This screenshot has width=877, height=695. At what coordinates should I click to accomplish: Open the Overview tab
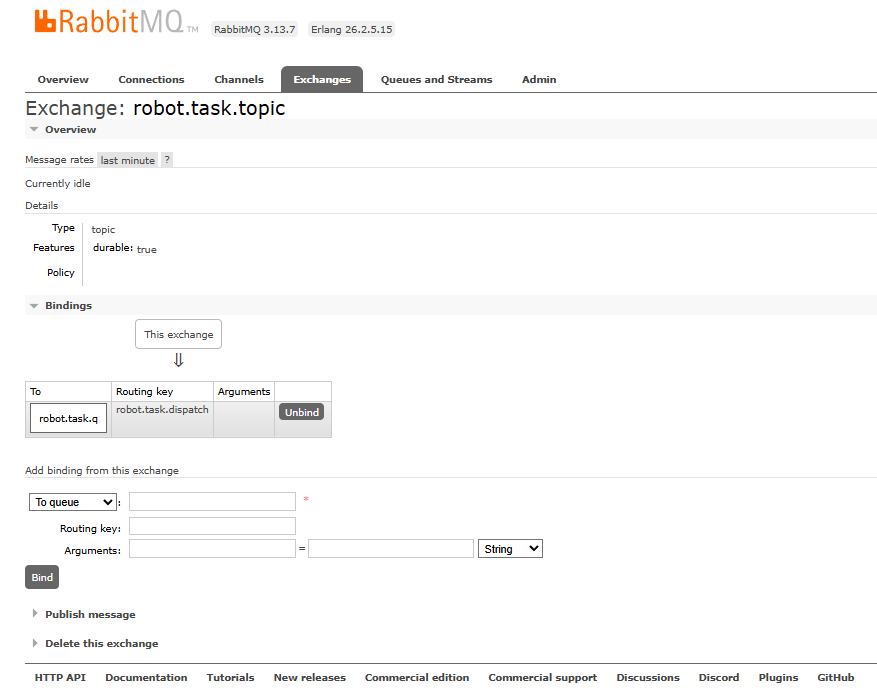63,79
